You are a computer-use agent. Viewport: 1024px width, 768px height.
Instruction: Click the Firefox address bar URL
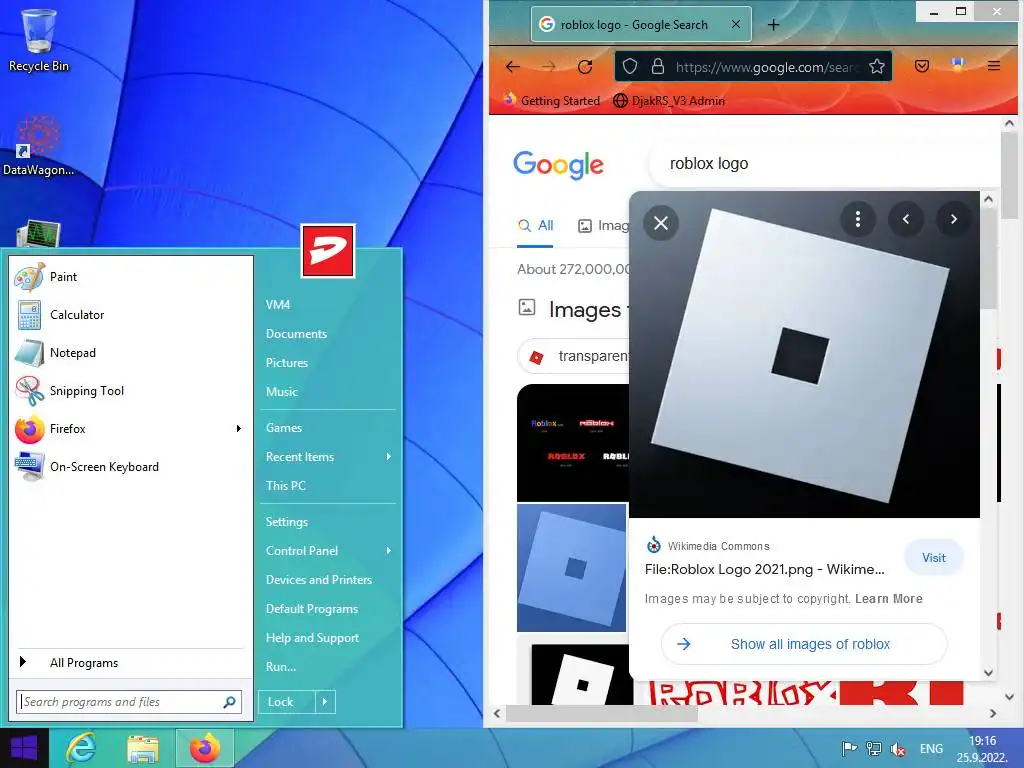tap(766, 67)
